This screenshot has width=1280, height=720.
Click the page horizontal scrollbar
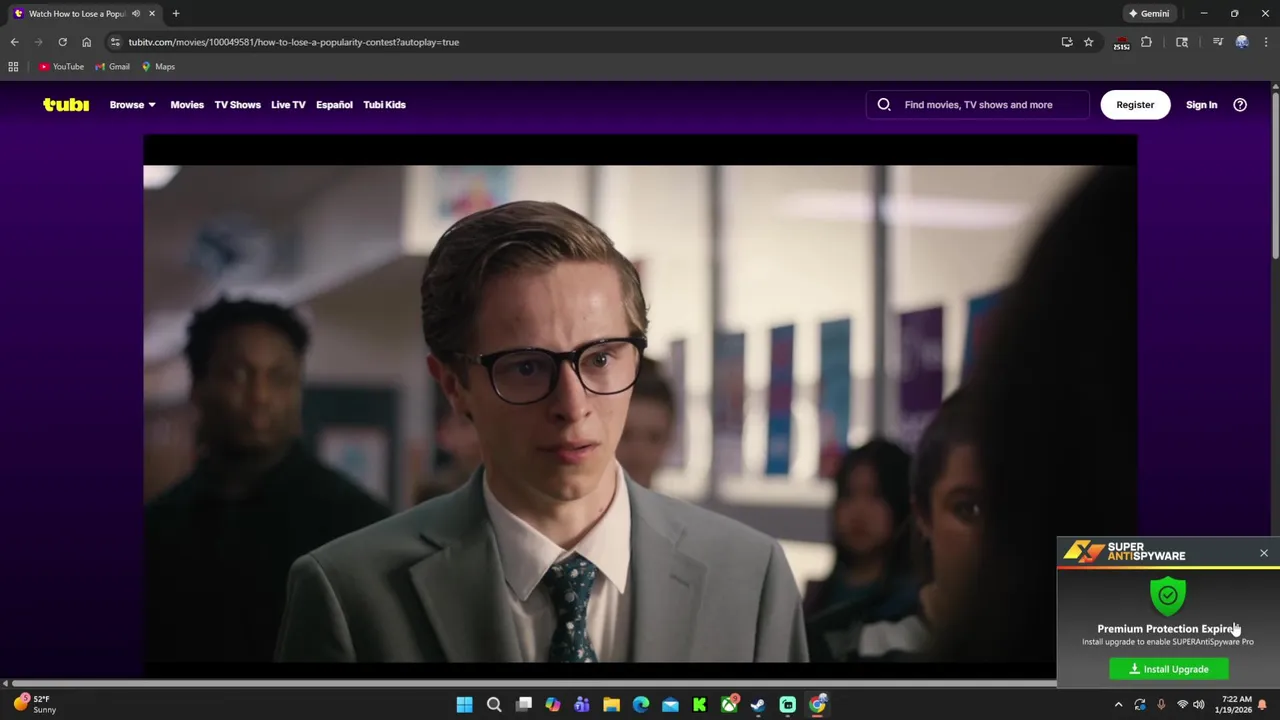[534, 683]
